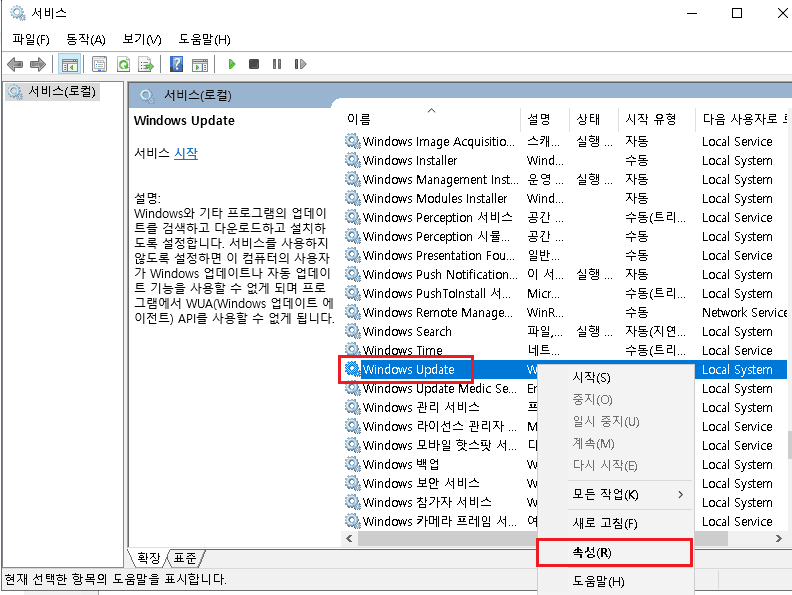The image size is (792, 595).
Task: Select Windows Perception 서비스 row
Action: [565, 217]
